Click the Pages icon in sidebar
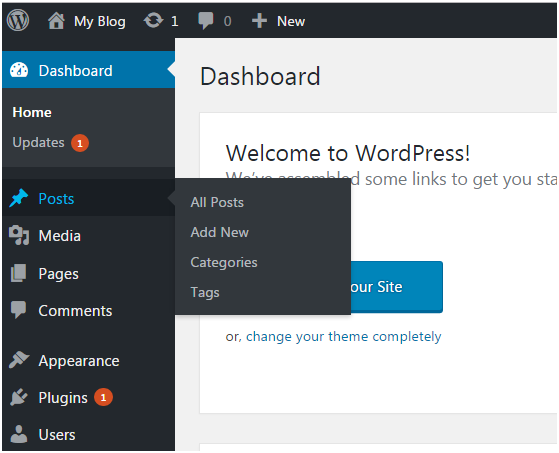The height and width of the screenshot is (453, 559). point(19,273)
